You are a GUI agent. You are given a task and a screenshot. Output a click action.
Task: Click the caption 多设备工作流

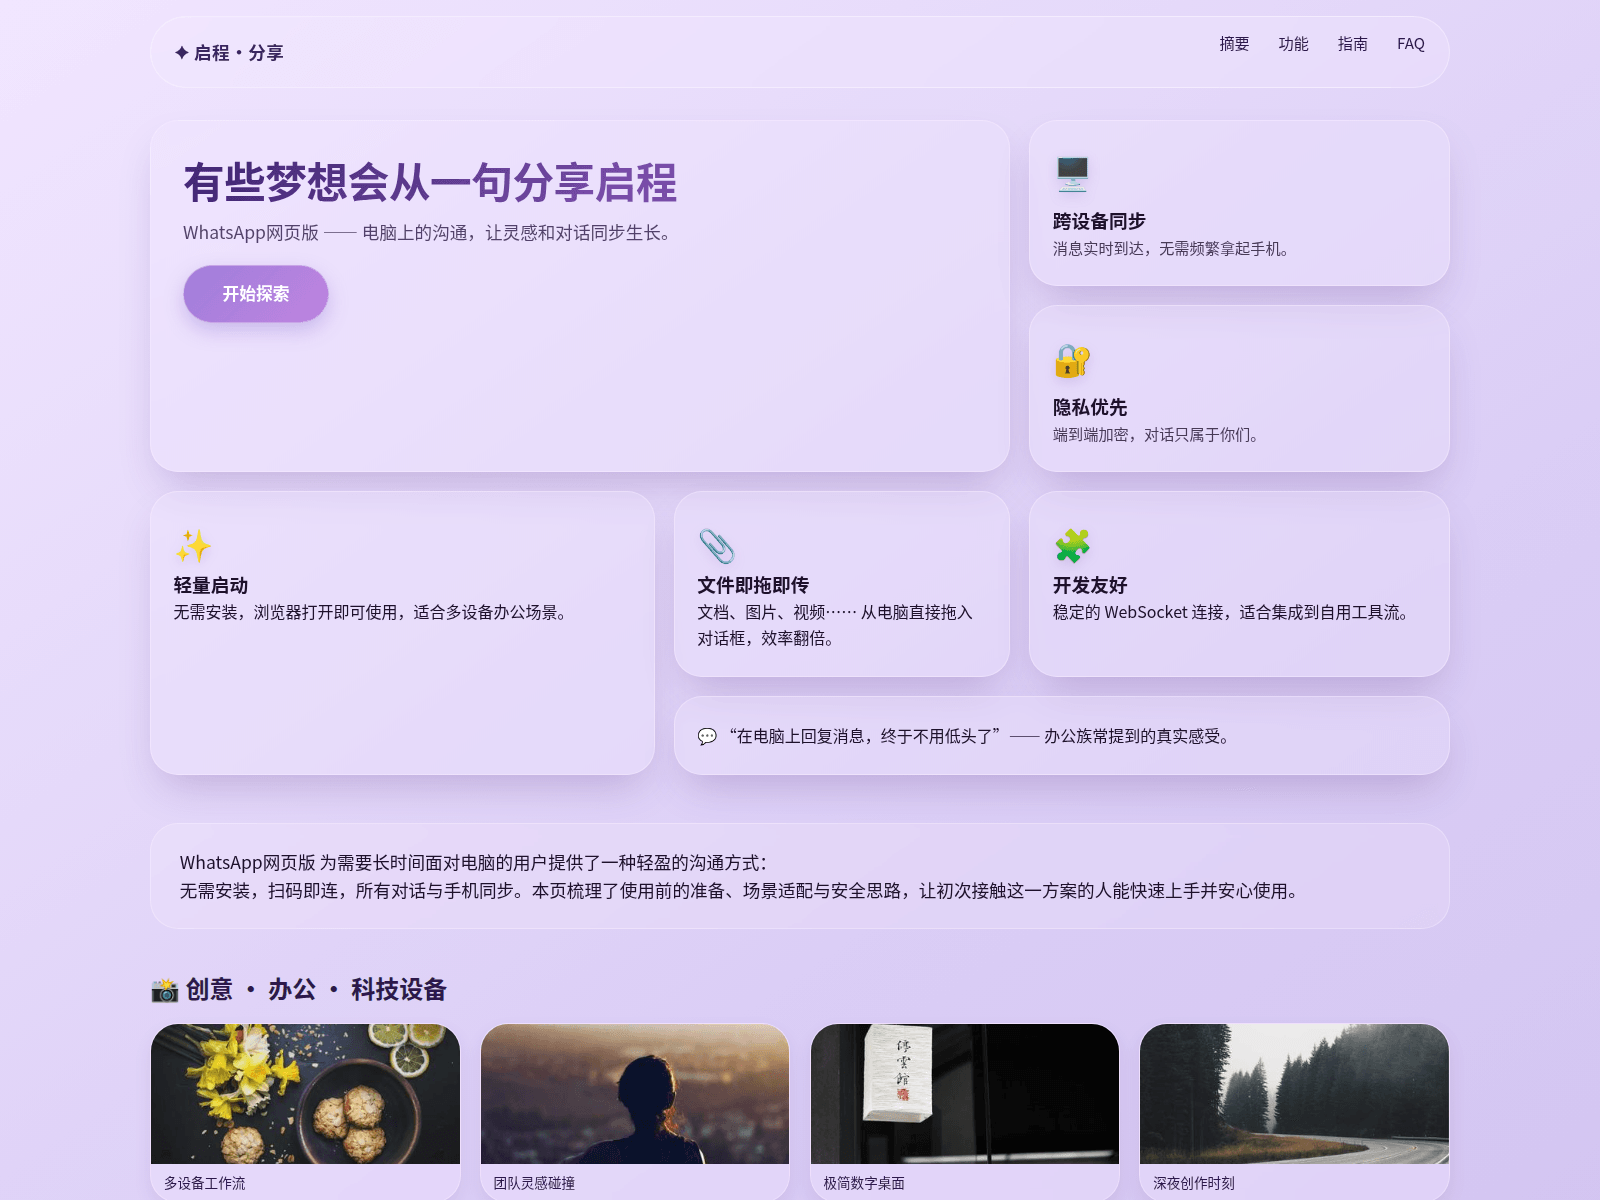coord(205,1183)
